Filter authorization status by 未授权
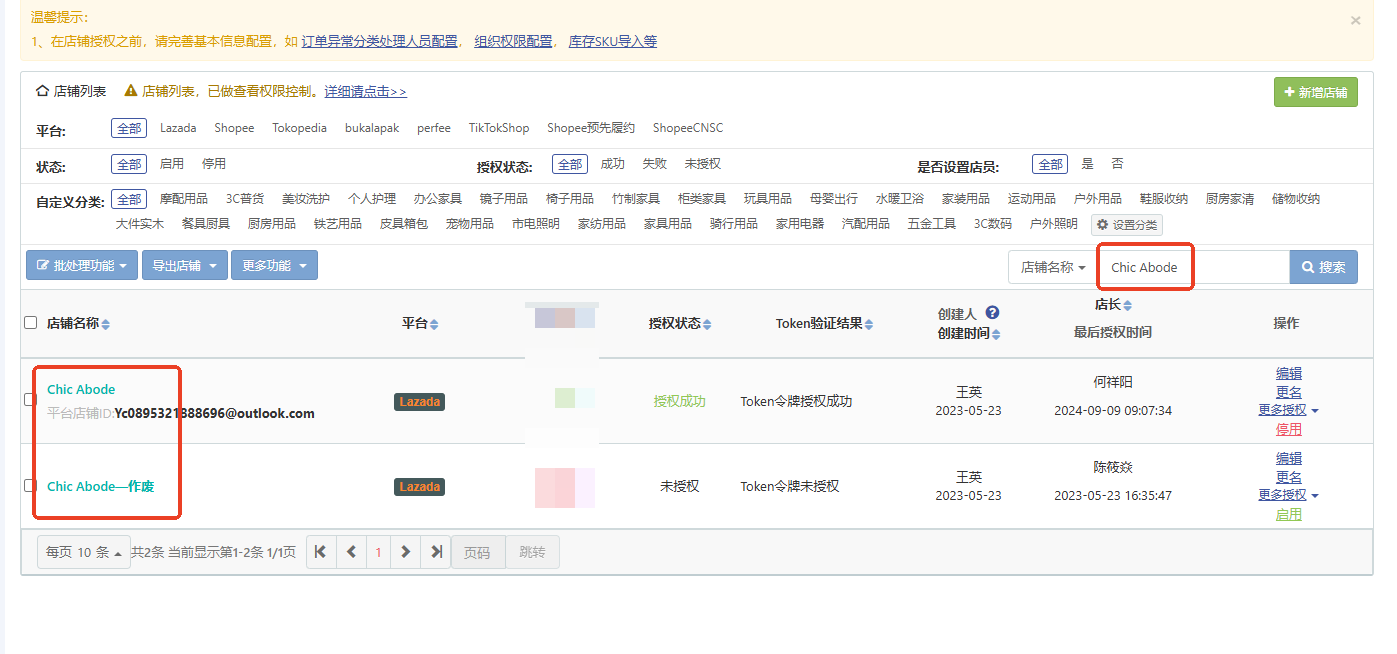 click(x=702, y=164)
